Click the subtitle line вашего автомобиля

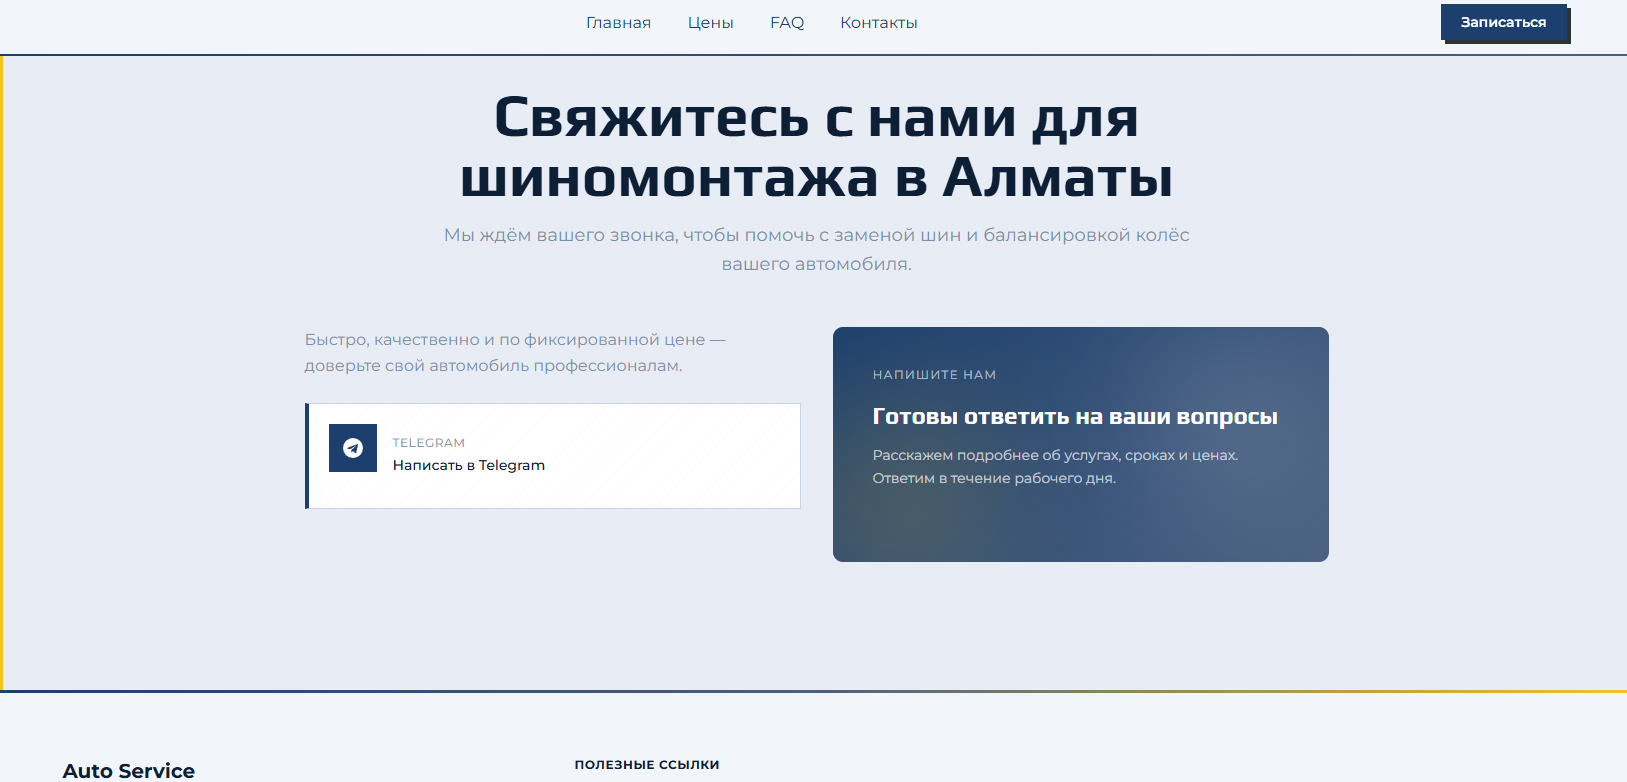816,265
